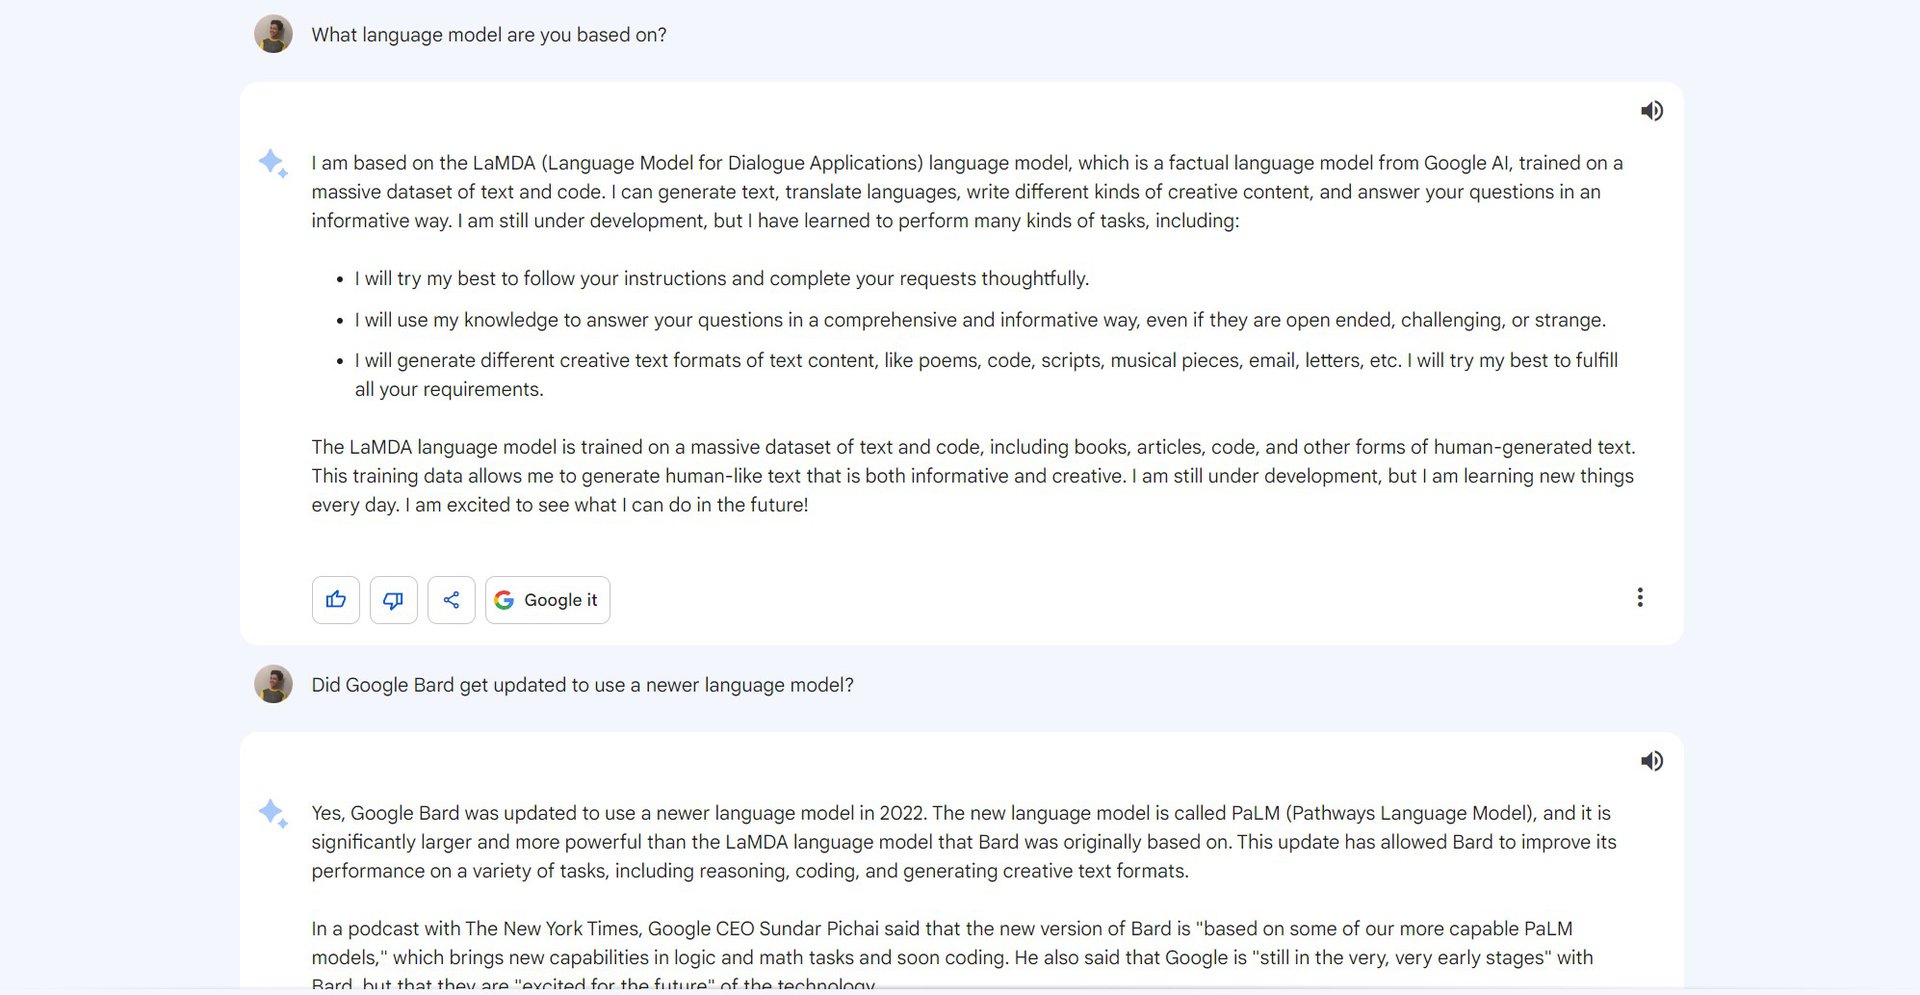The height and width of the screenshot is (995, 1920).
Task: Open the three-dot more options menu
Action: [1640, 598]
